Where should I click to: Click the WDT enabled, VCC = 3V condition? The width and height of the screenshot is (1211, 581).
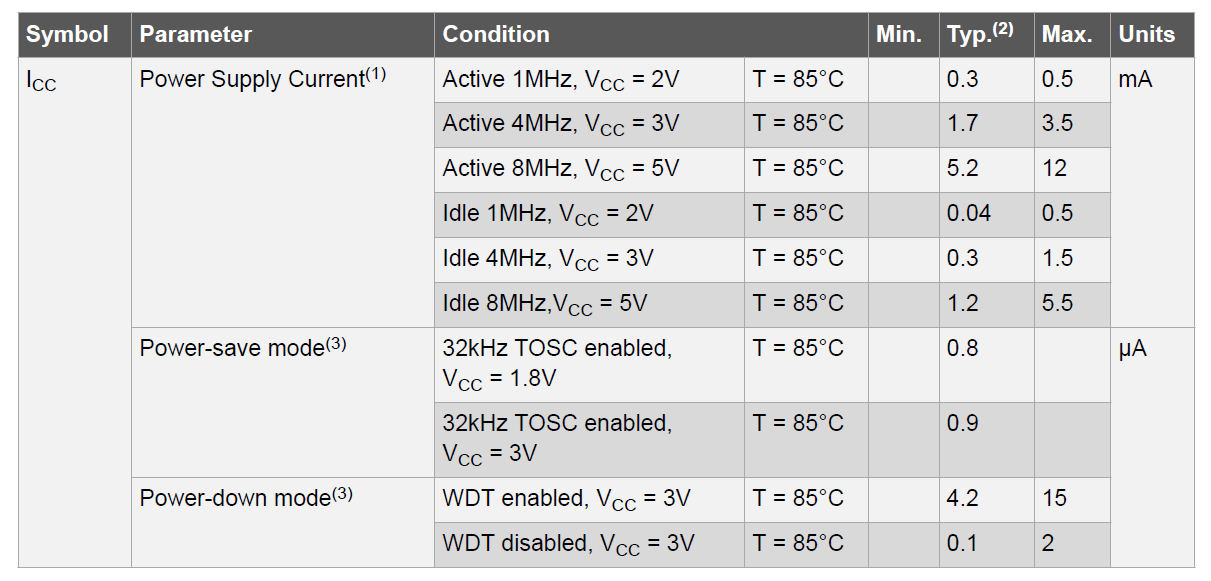567,499
